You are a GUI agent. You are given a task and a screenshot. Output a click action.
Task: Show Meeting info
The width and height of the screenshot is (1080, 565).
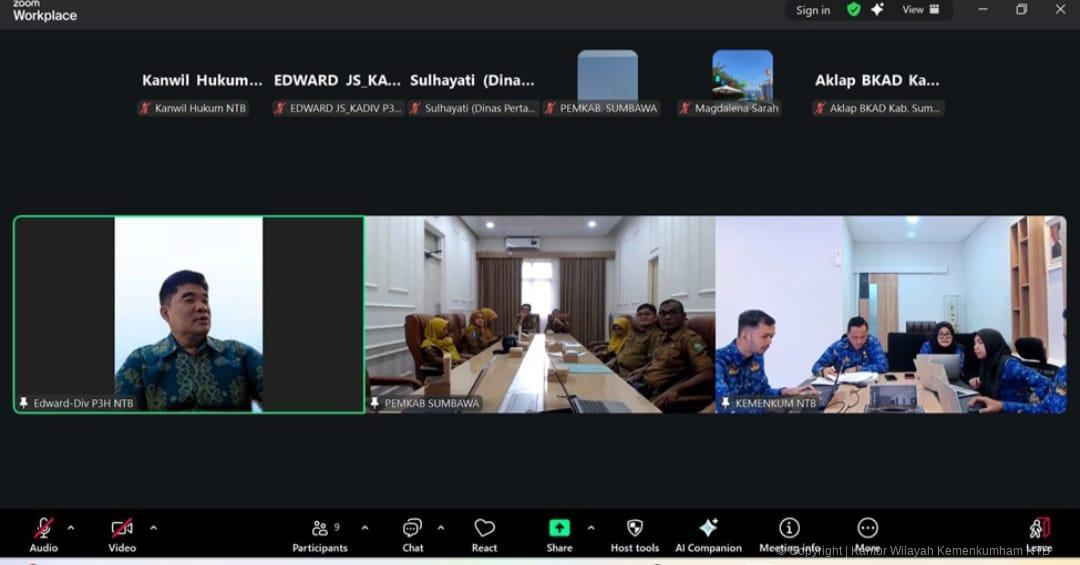click(789, 534)
